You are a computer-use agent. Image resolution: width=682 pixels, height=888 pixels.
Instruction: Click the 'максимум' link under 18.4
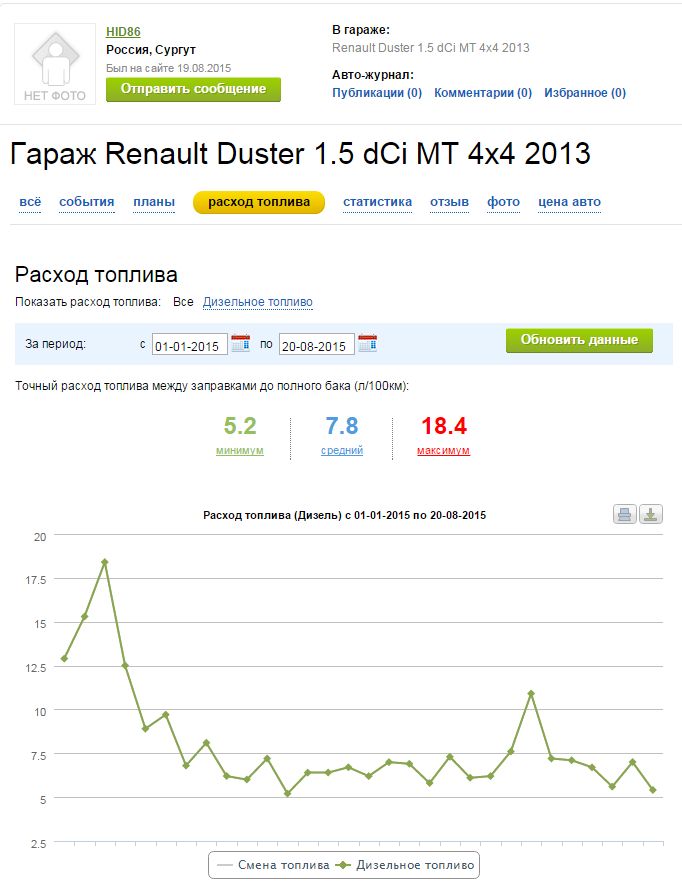[x=444, y=451]
